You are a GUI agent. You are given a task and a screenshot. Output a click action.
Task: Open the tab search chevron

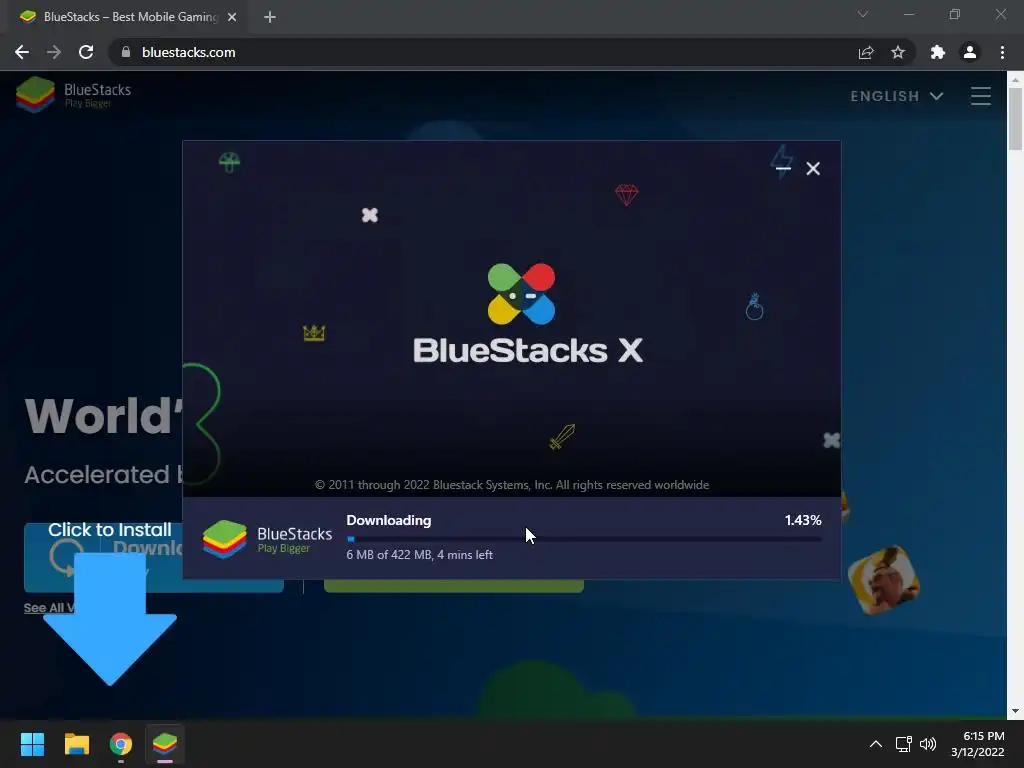pyautogui.click(x=863, y=14)
